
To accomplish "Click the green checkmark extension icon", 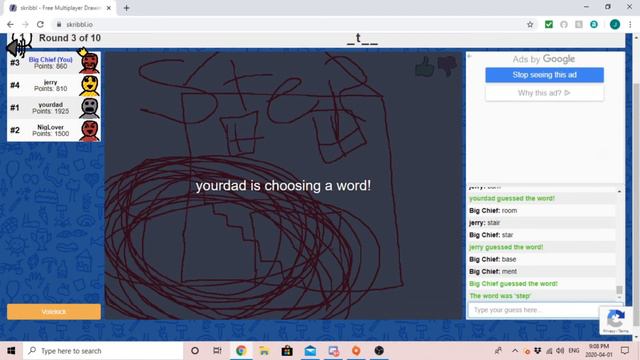I will pos(549,24).
